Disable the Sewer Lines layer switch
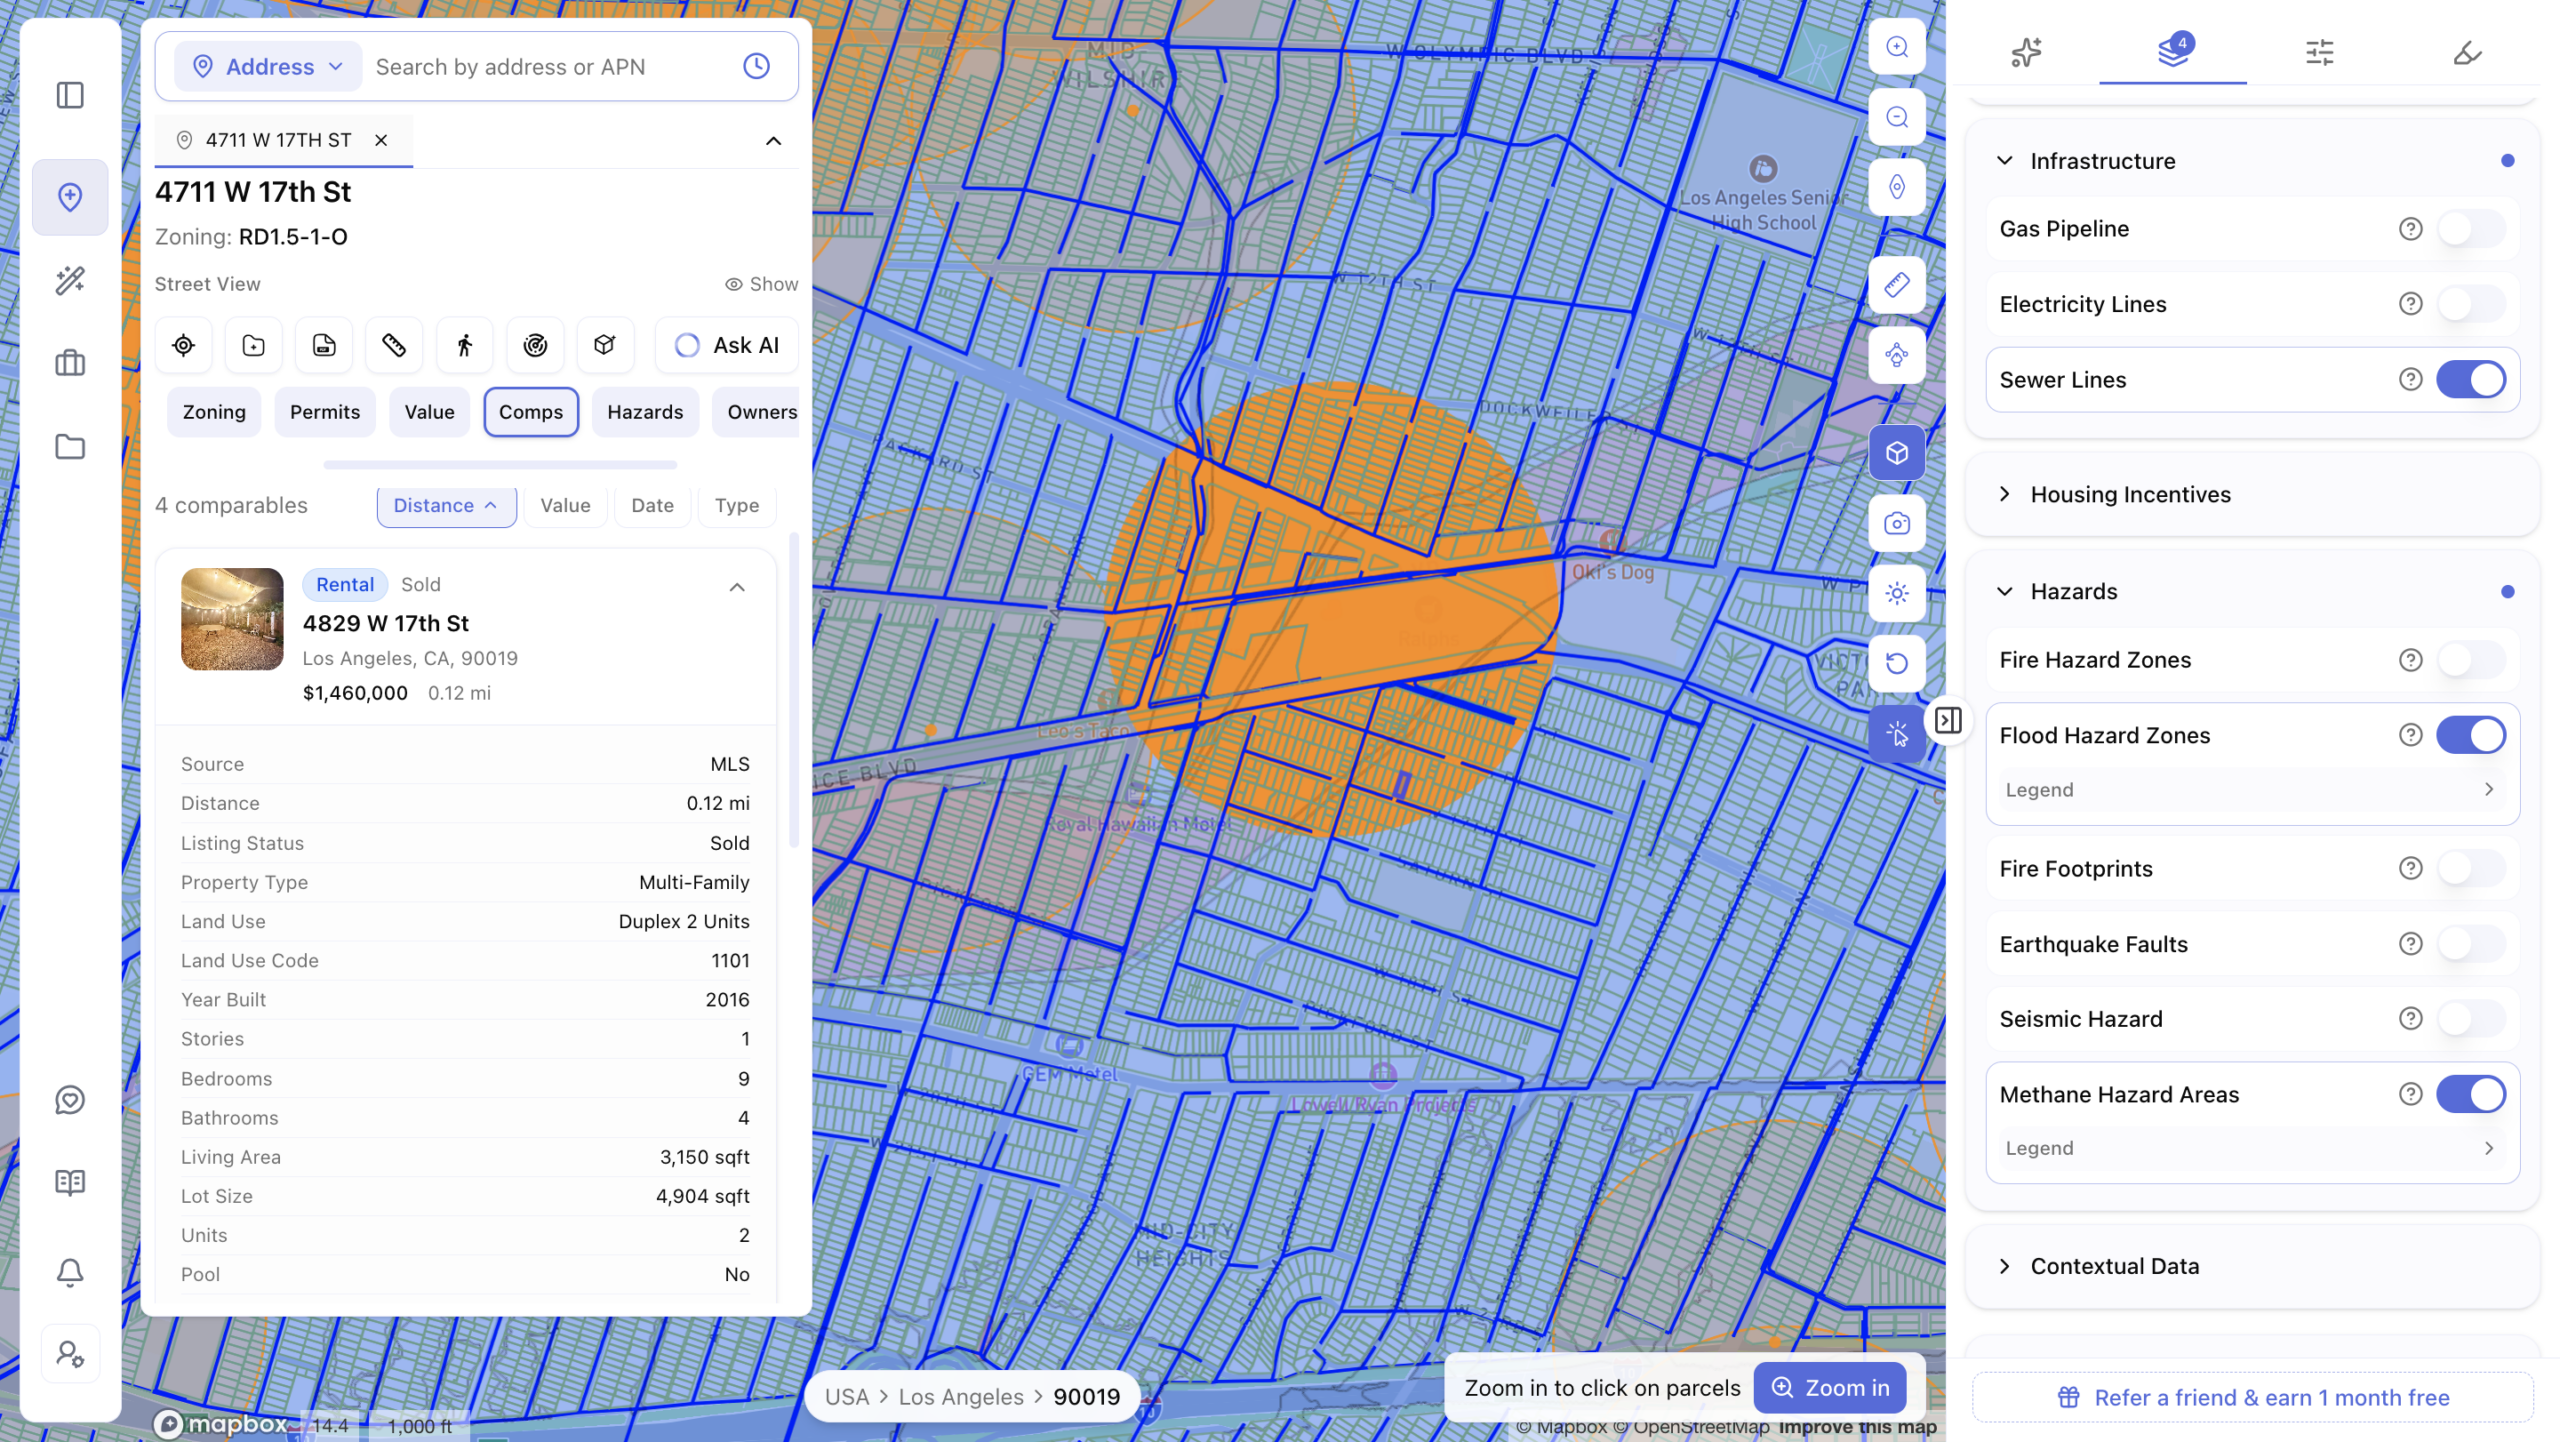 point(2470,380)
